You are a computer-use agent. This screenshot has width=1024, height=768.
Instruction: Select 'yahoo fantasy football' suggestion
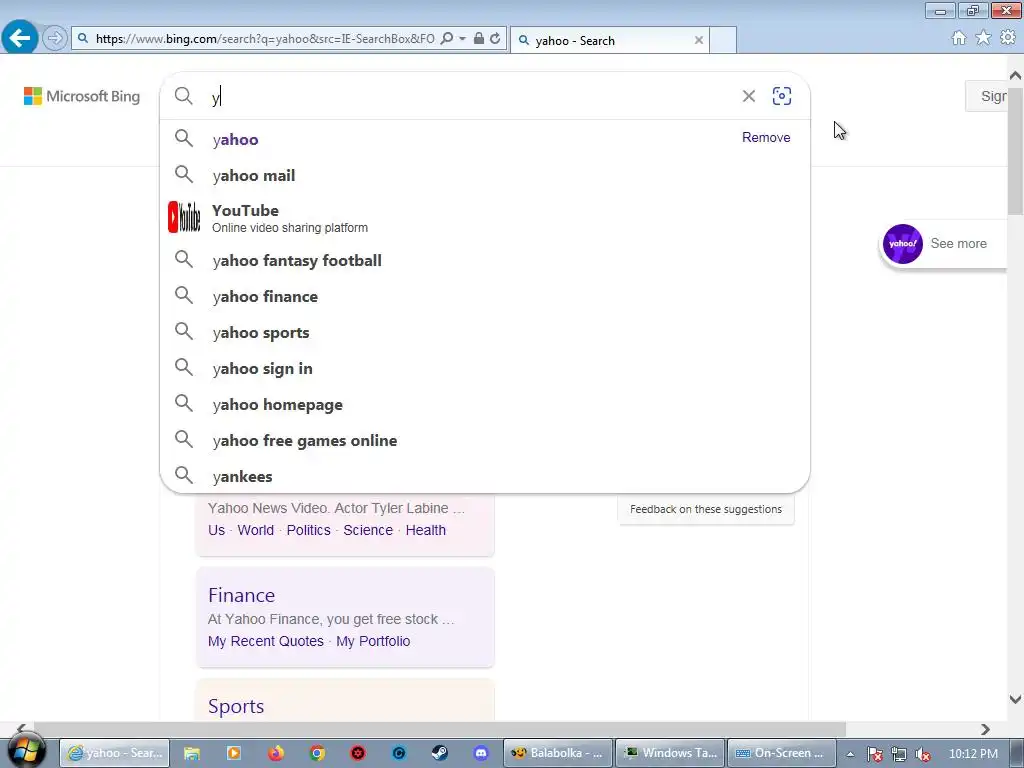[x=485, y=260]
